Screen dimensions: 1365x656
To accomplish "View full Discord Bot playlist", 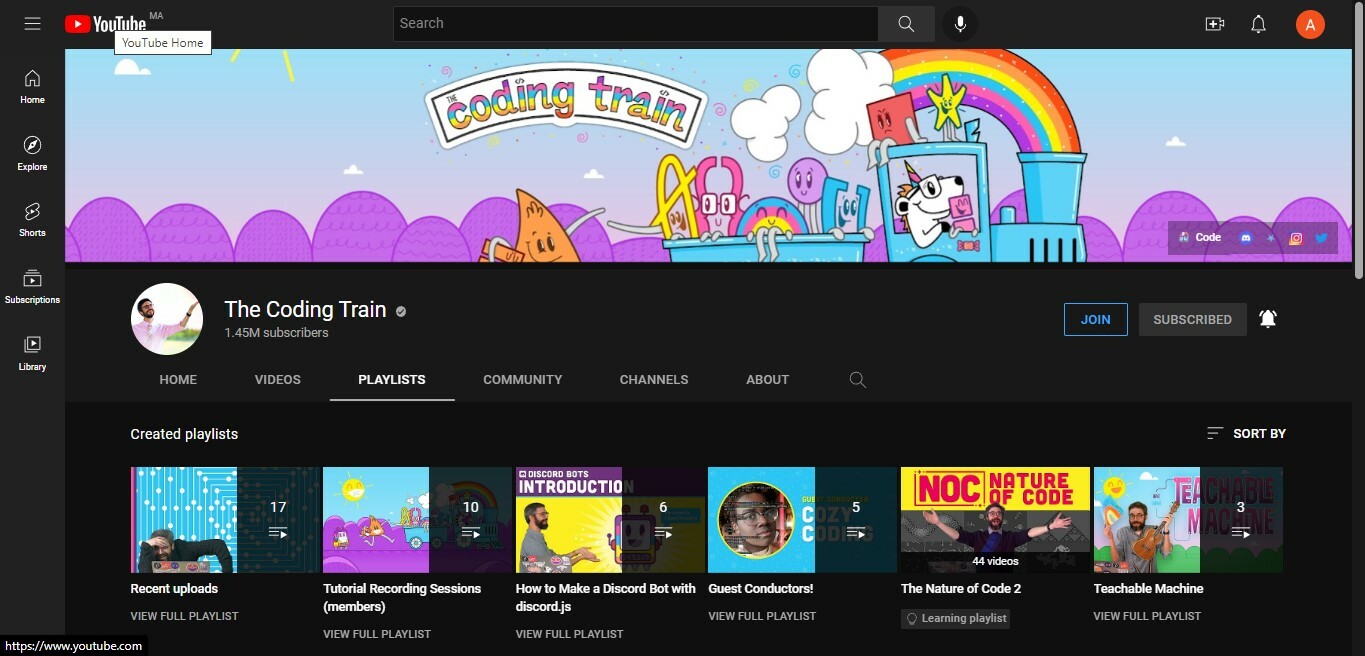I will point(569,634).
